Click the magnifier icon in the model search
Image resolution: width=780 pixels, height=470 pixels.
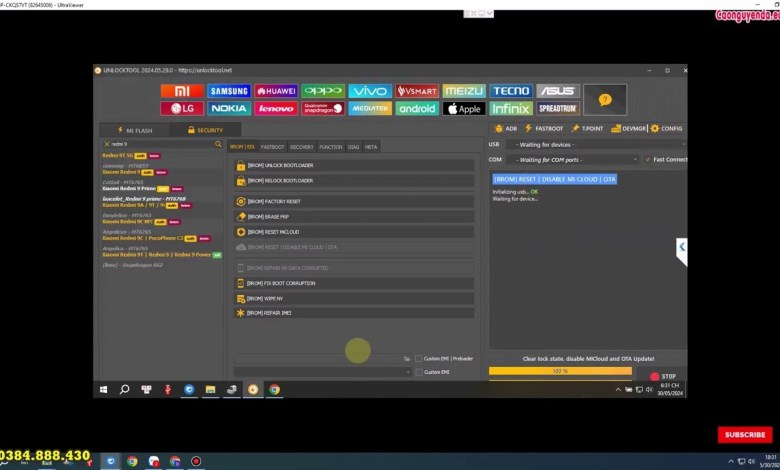pos(218,144)
